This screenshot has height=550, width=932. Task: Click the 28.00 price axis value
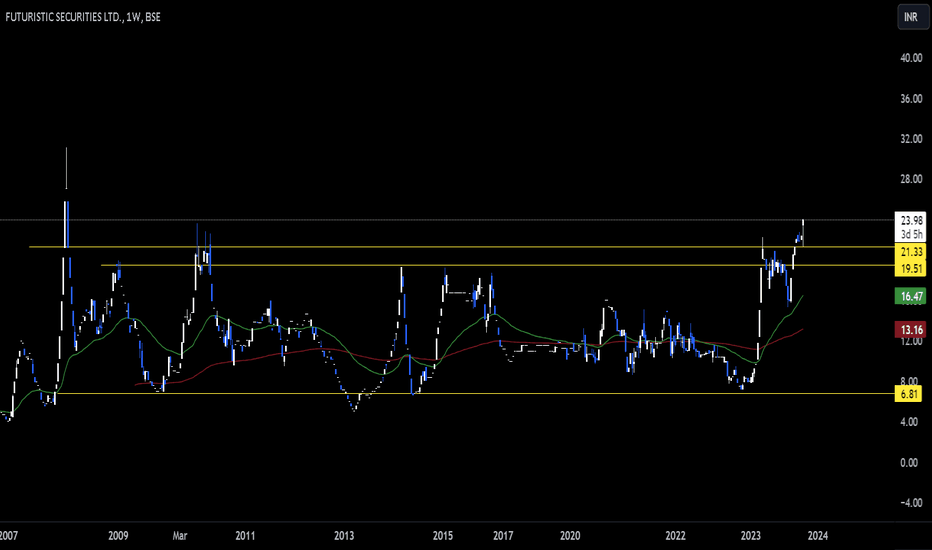coord(911,179)
